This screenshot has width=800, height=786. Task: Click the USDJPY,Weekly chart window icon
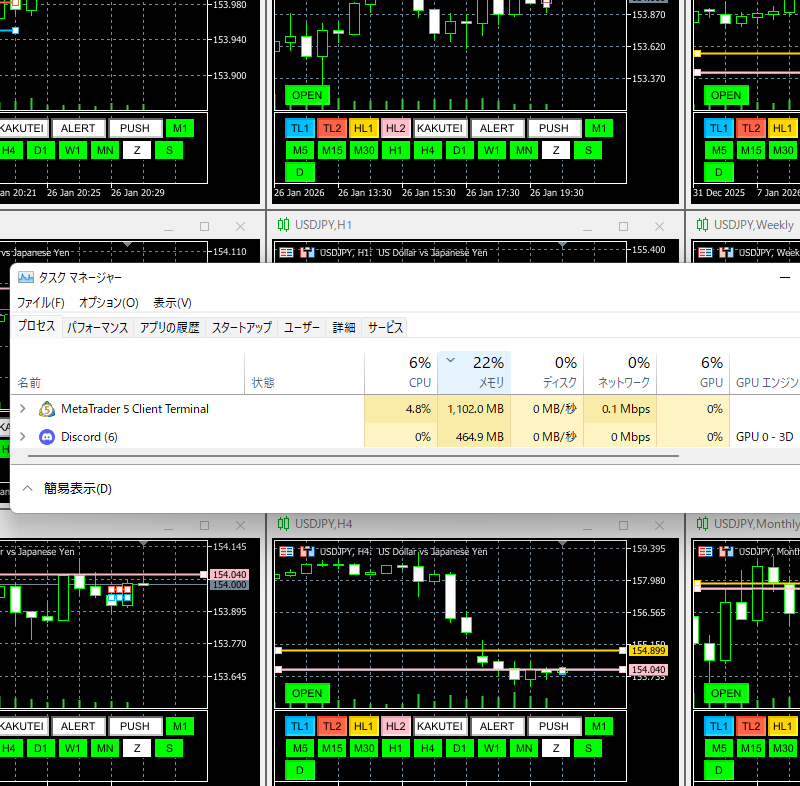702,225
